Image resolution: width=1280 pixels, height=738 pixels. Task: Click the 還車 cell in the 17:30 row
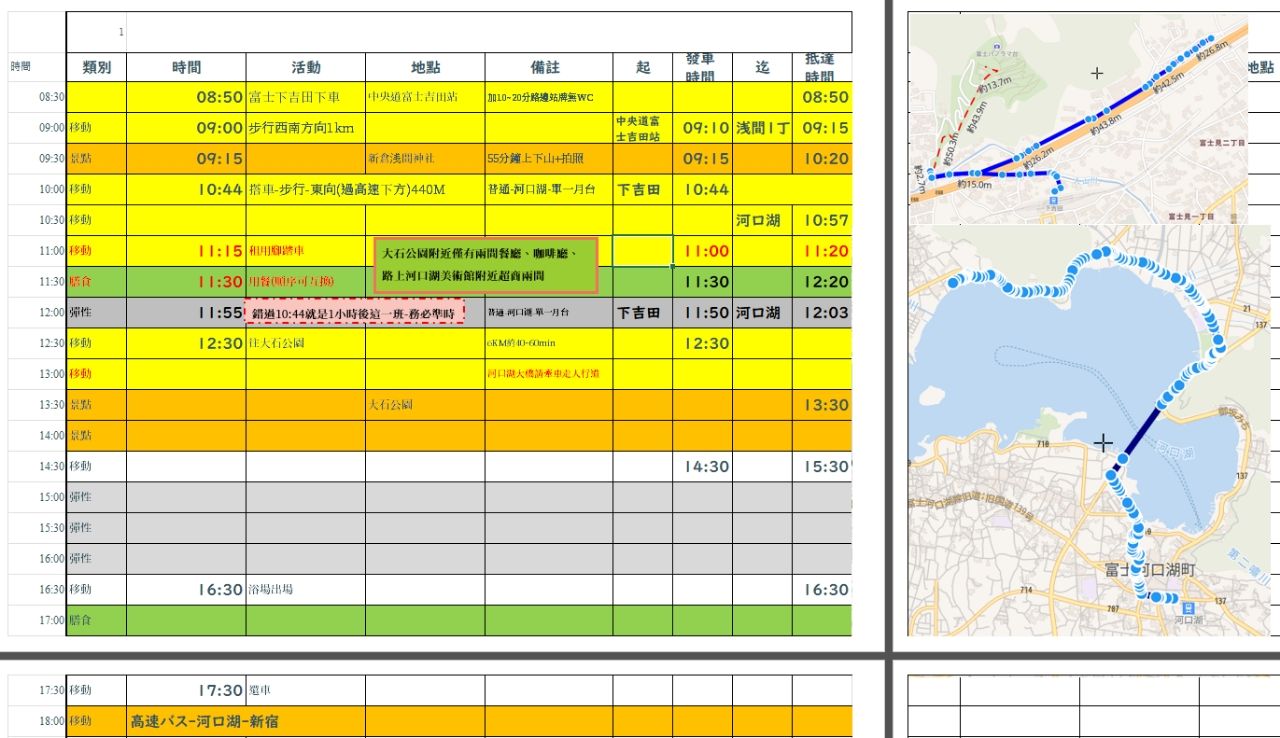click(x=306, y=690)
